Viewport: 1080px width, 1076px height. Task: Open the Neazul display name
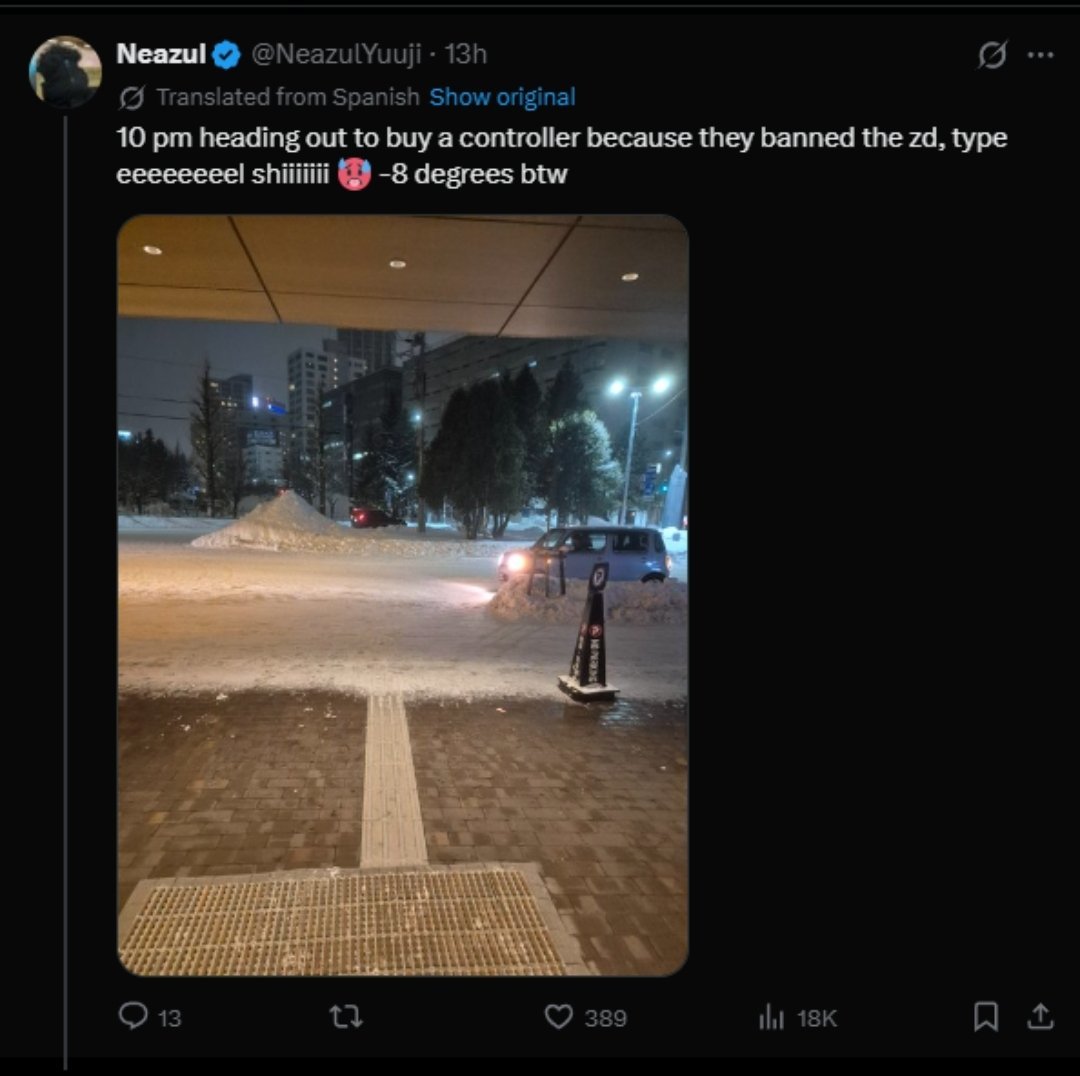[160, 55]
